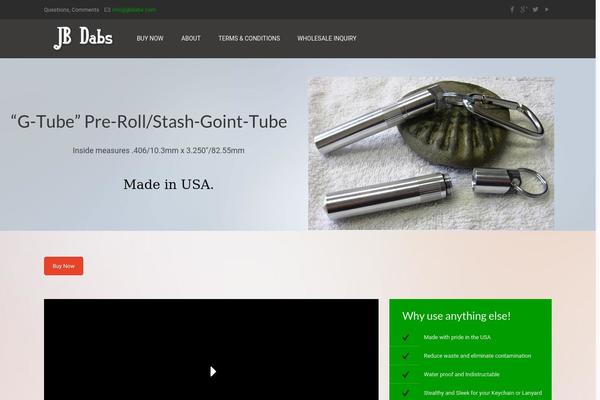600x400 pixels.
Task: Open the Wholesale Inquiry menu item
Action: pyautogui.click(x=327, y=38)
